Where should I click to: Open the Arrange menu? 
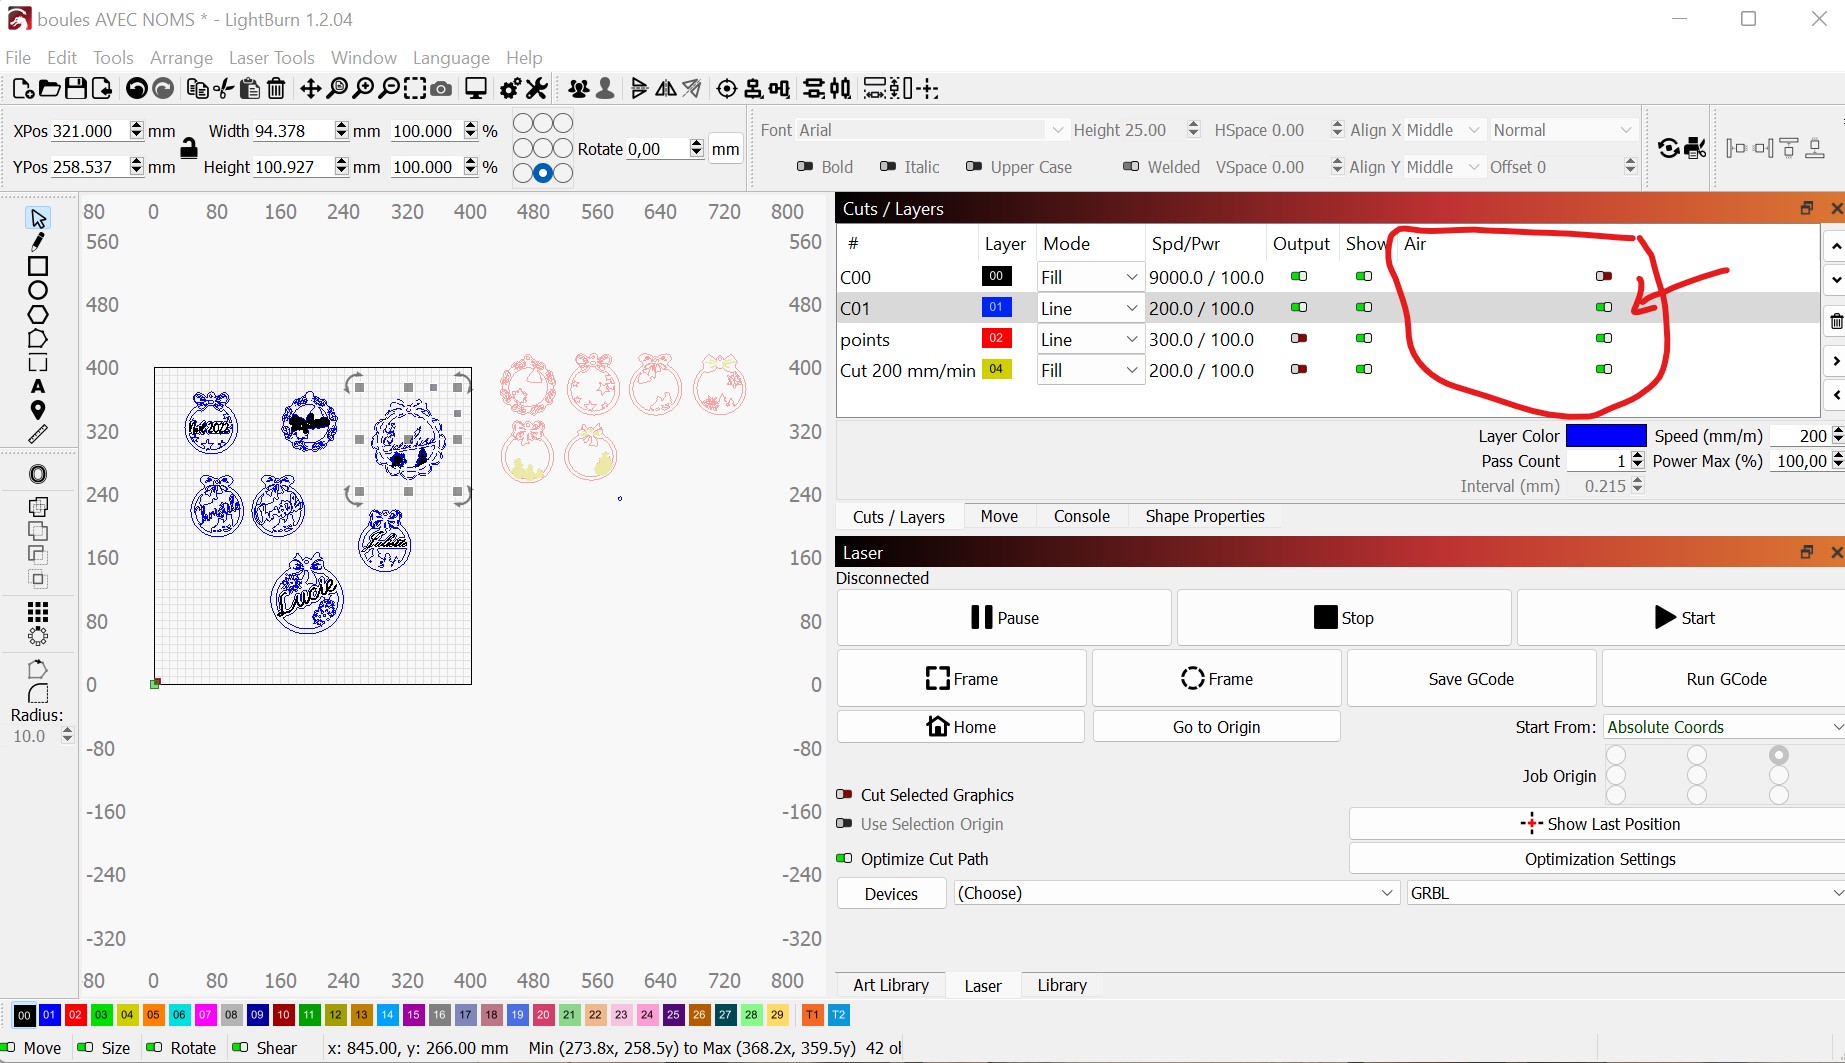click(181, 58)
